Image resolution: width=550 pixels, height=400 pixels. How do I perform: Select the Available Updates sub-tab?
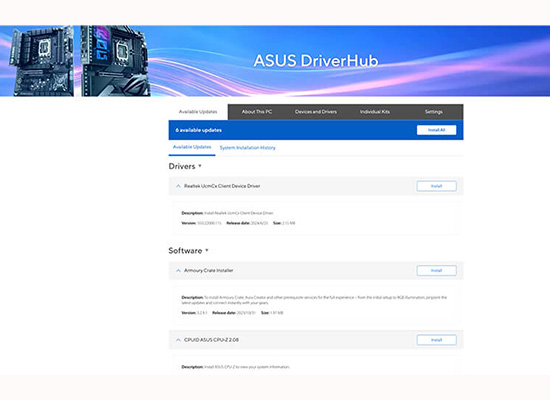[192, 147]
